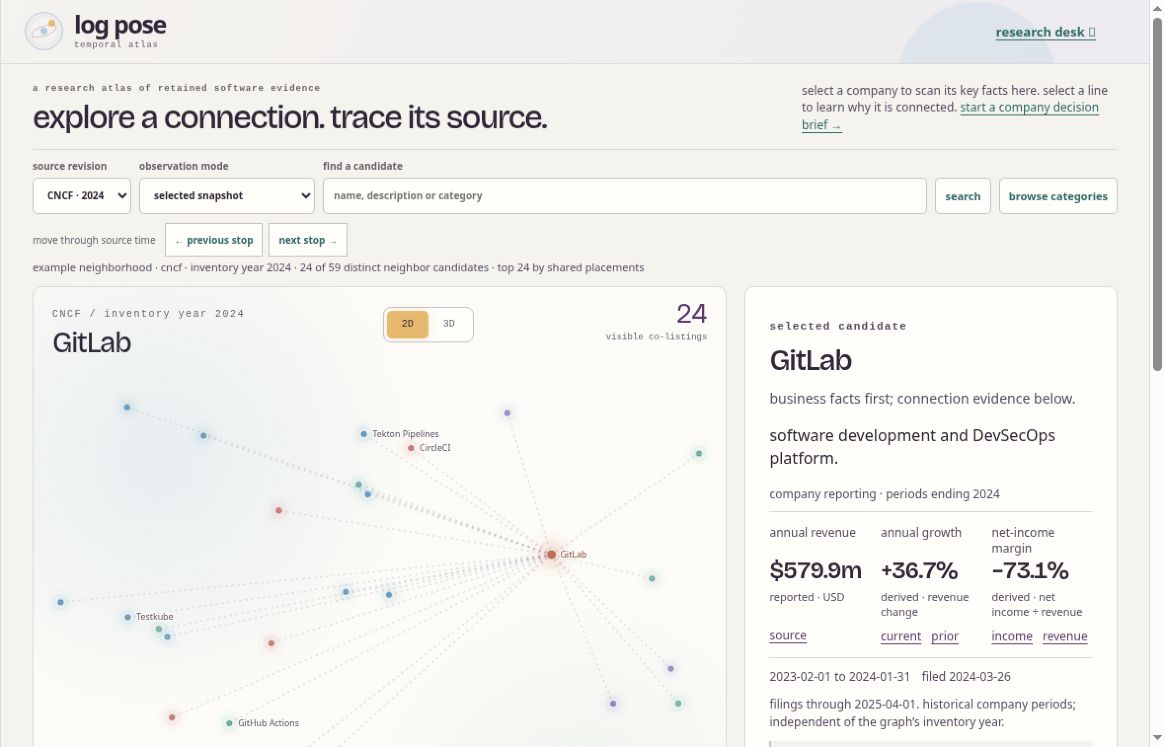
Task: Select the CircleCI node
Action: coord(411,448)
